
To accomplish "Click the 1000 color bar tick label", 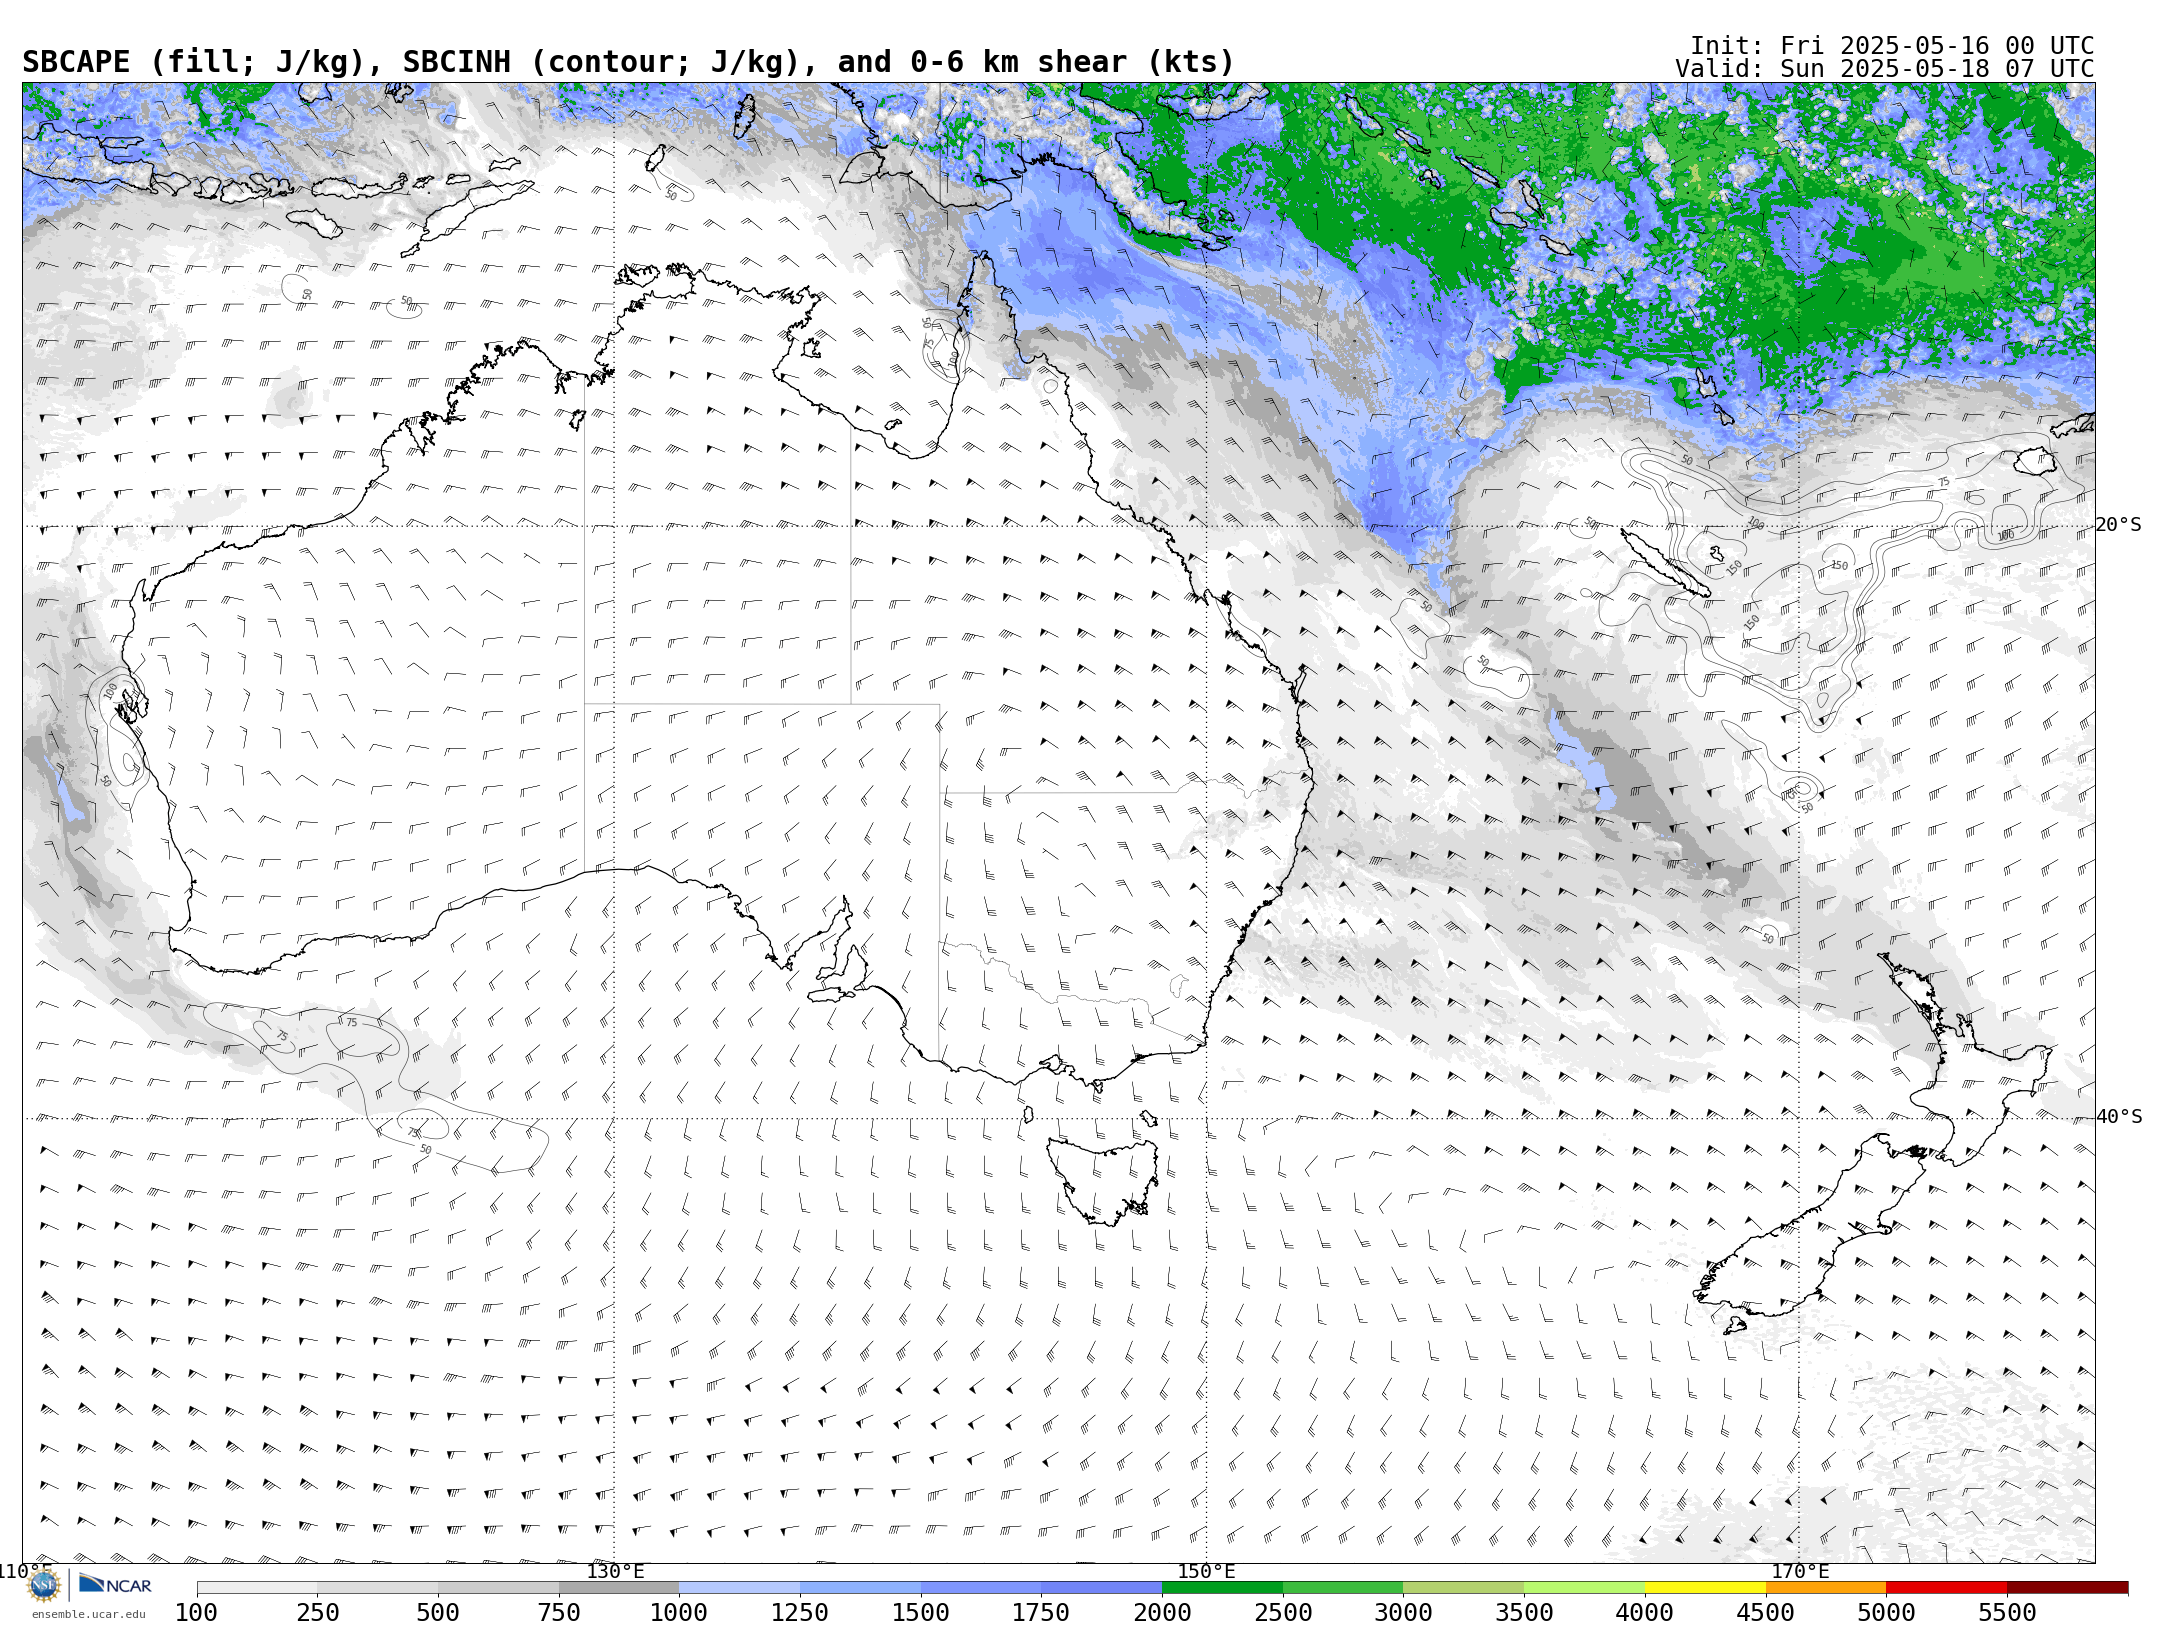I will point(679,1612).
